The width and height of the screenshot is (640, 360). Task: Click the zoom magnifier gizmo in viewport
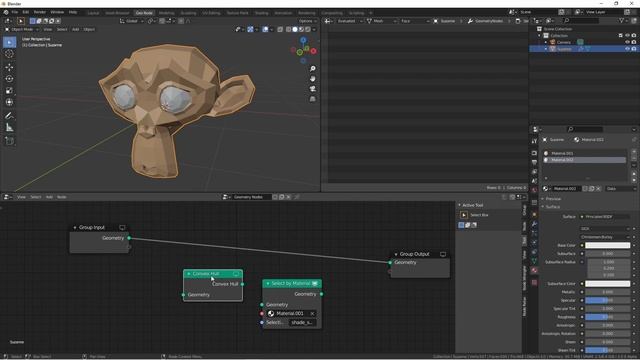click(x=313, y=69)
